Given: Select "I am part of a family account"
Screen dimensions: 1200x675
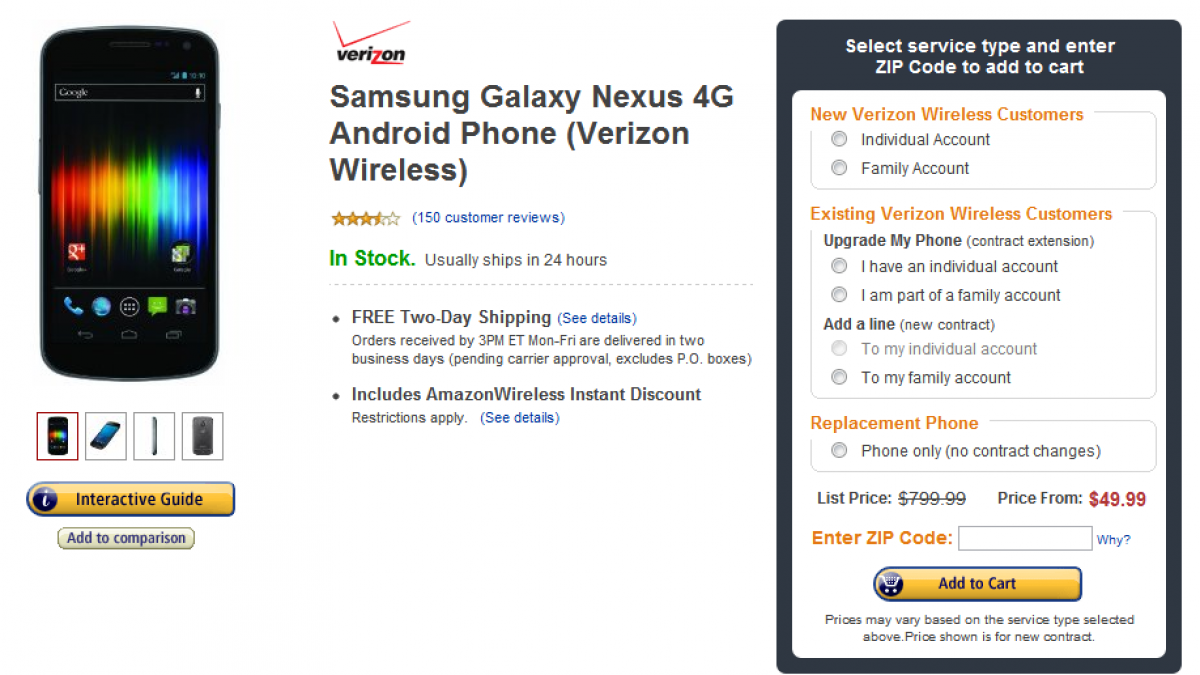Looking at the screenshot, I should tap(840, 295).
